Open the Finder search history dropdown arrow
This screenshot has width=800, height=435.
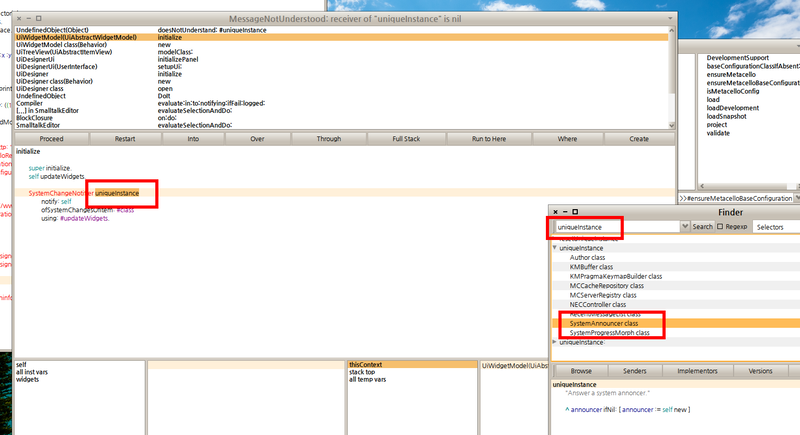click(685, 227)
